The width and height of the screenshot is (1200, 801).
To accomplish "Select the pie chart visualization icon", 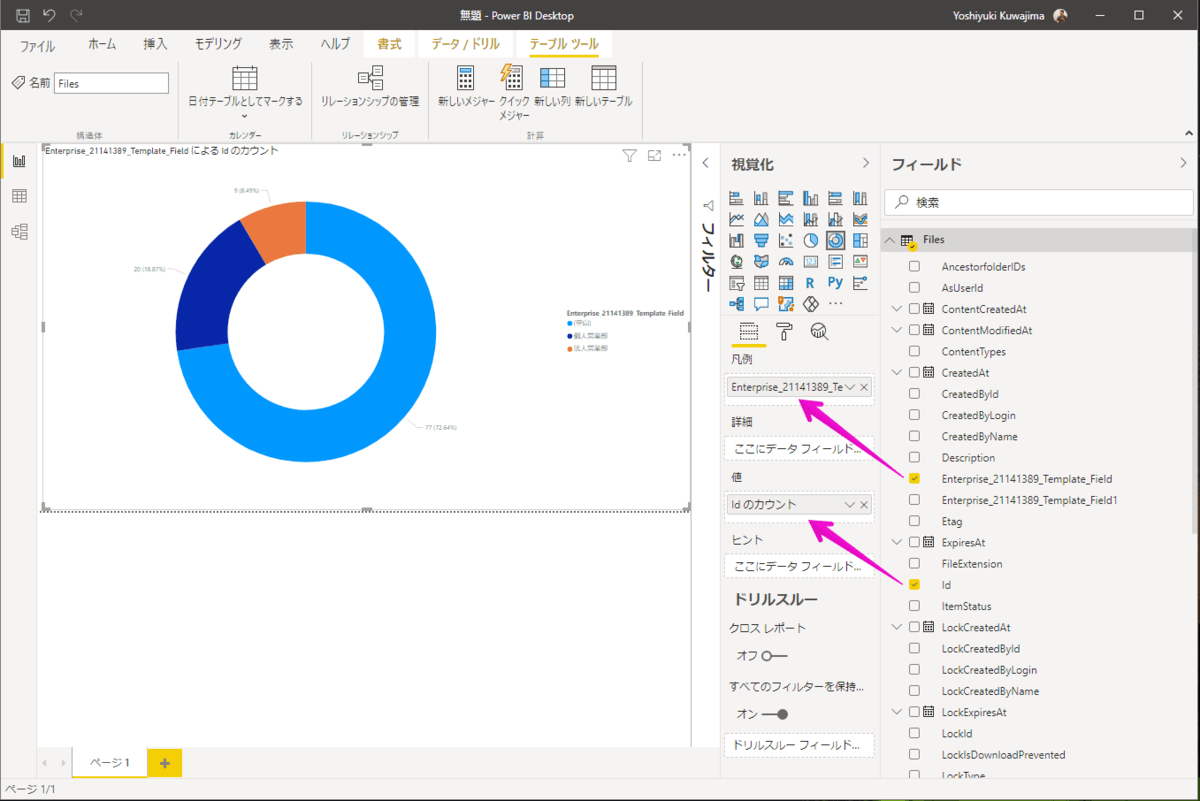I will click(811, 240).
